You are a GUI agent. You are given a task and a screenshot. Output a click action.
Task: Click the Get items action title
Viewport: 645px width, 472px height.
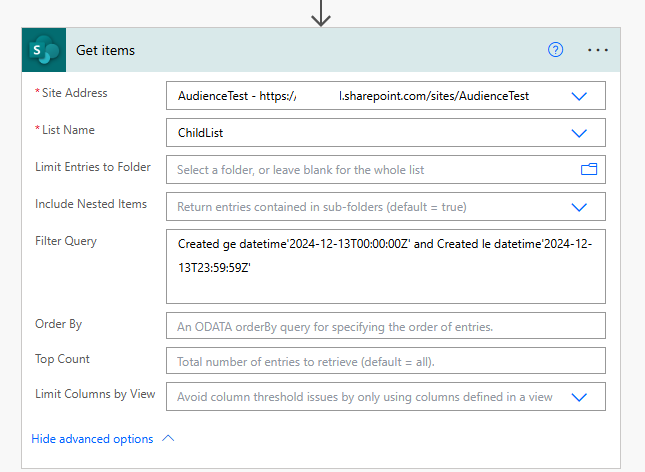[x=105, y=50]
